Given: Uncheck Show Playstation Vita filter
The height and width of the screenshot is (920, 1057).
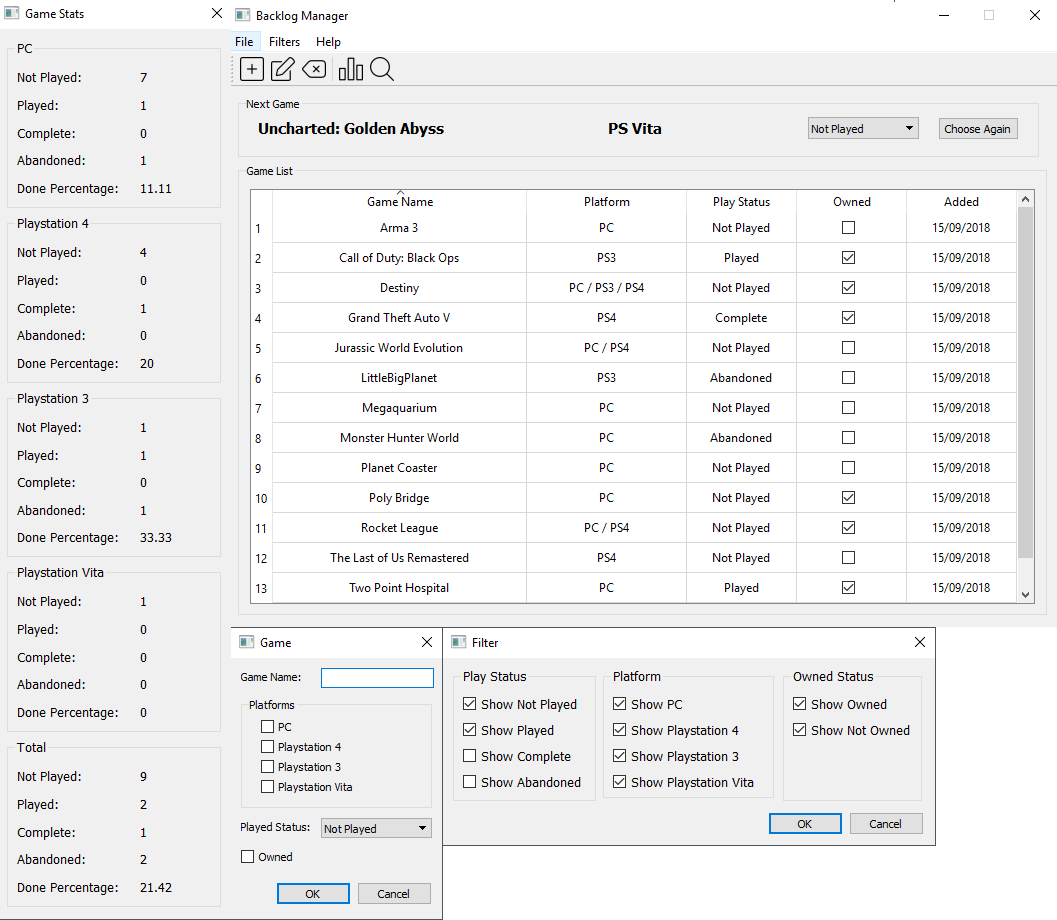Looking at the screenshot, I should pyautogui.click(x=620, y=782).
